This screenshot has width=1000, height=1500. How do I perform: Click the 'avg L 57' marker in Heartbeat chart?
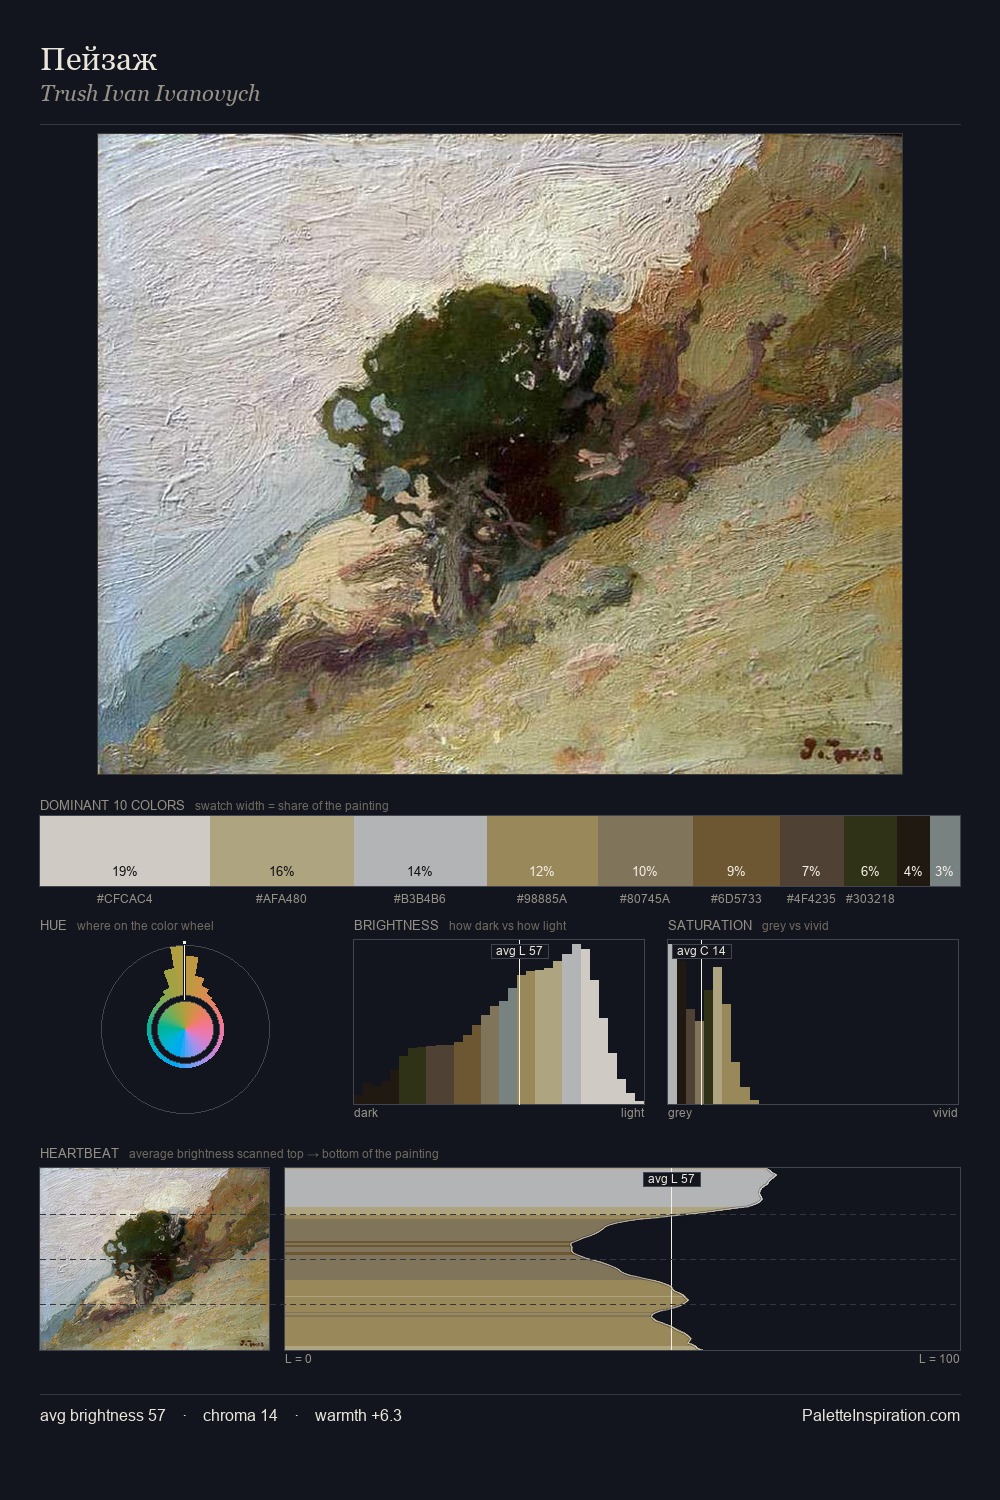(671, 1179)
